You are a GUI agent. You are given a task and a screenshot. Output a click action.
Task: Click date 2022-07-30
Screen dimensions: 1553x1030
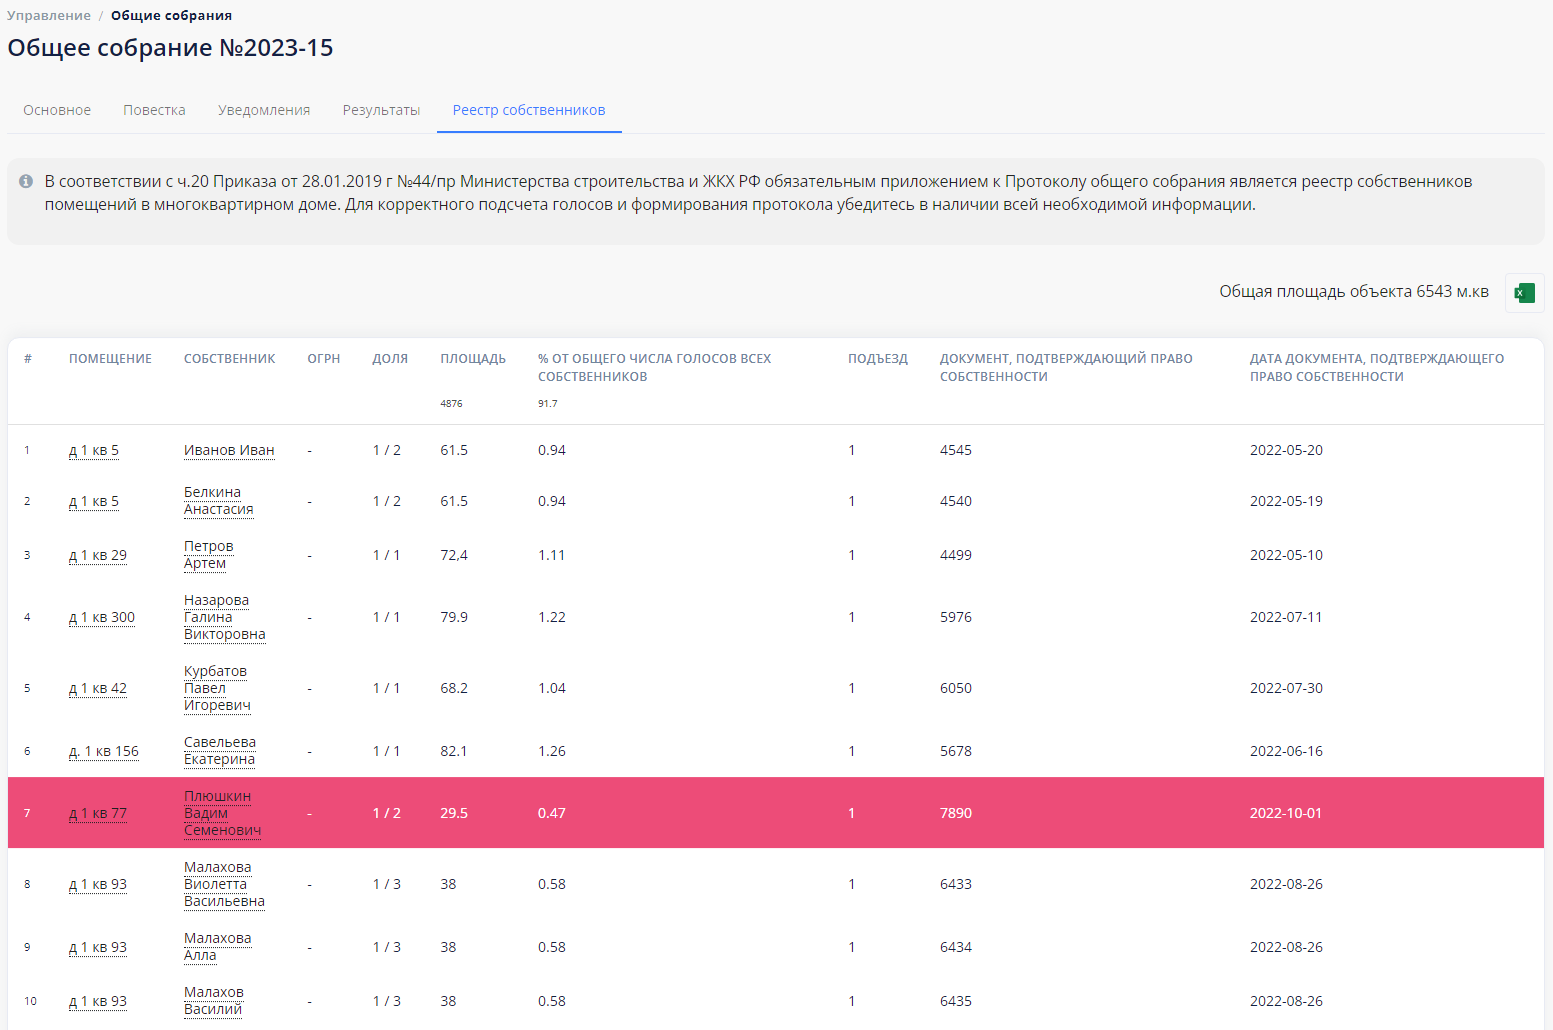pos(1286,688)
